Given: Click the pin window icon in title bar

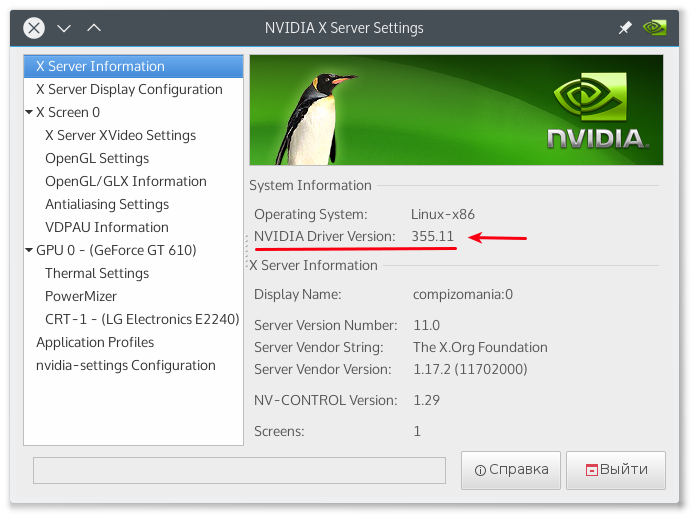Looking at the screenshot, I should [x=625, y=28].
